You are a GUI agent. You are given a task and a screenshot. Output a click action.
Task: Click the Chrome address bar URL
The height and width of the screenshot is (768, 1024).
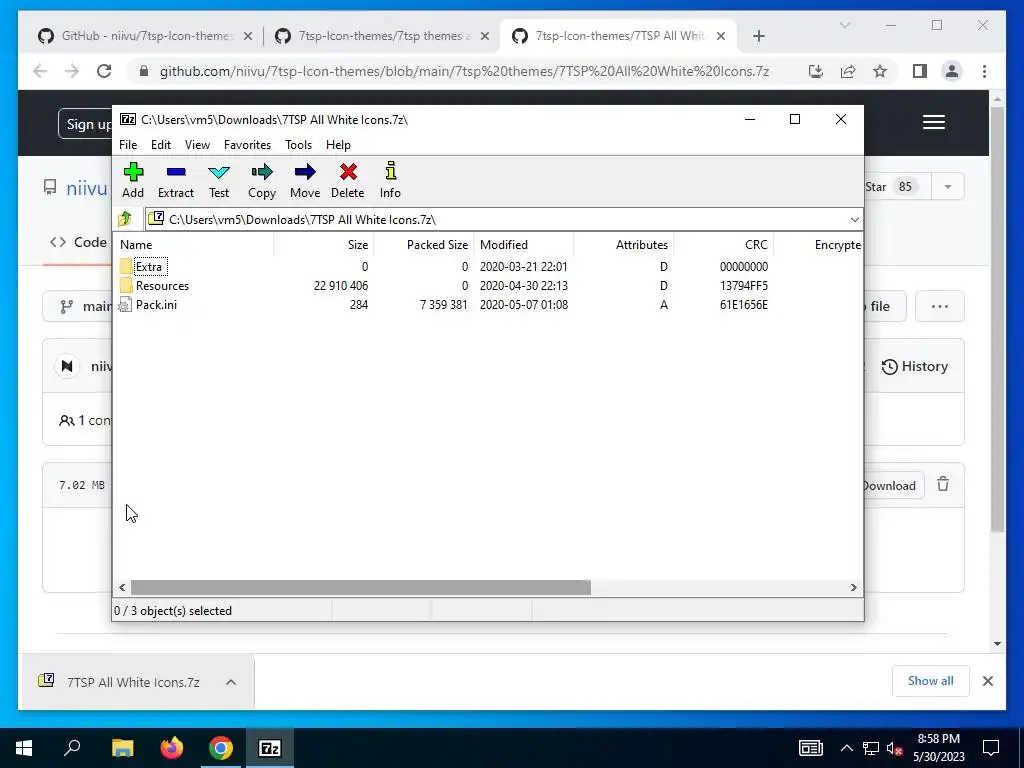pos(464,71)
